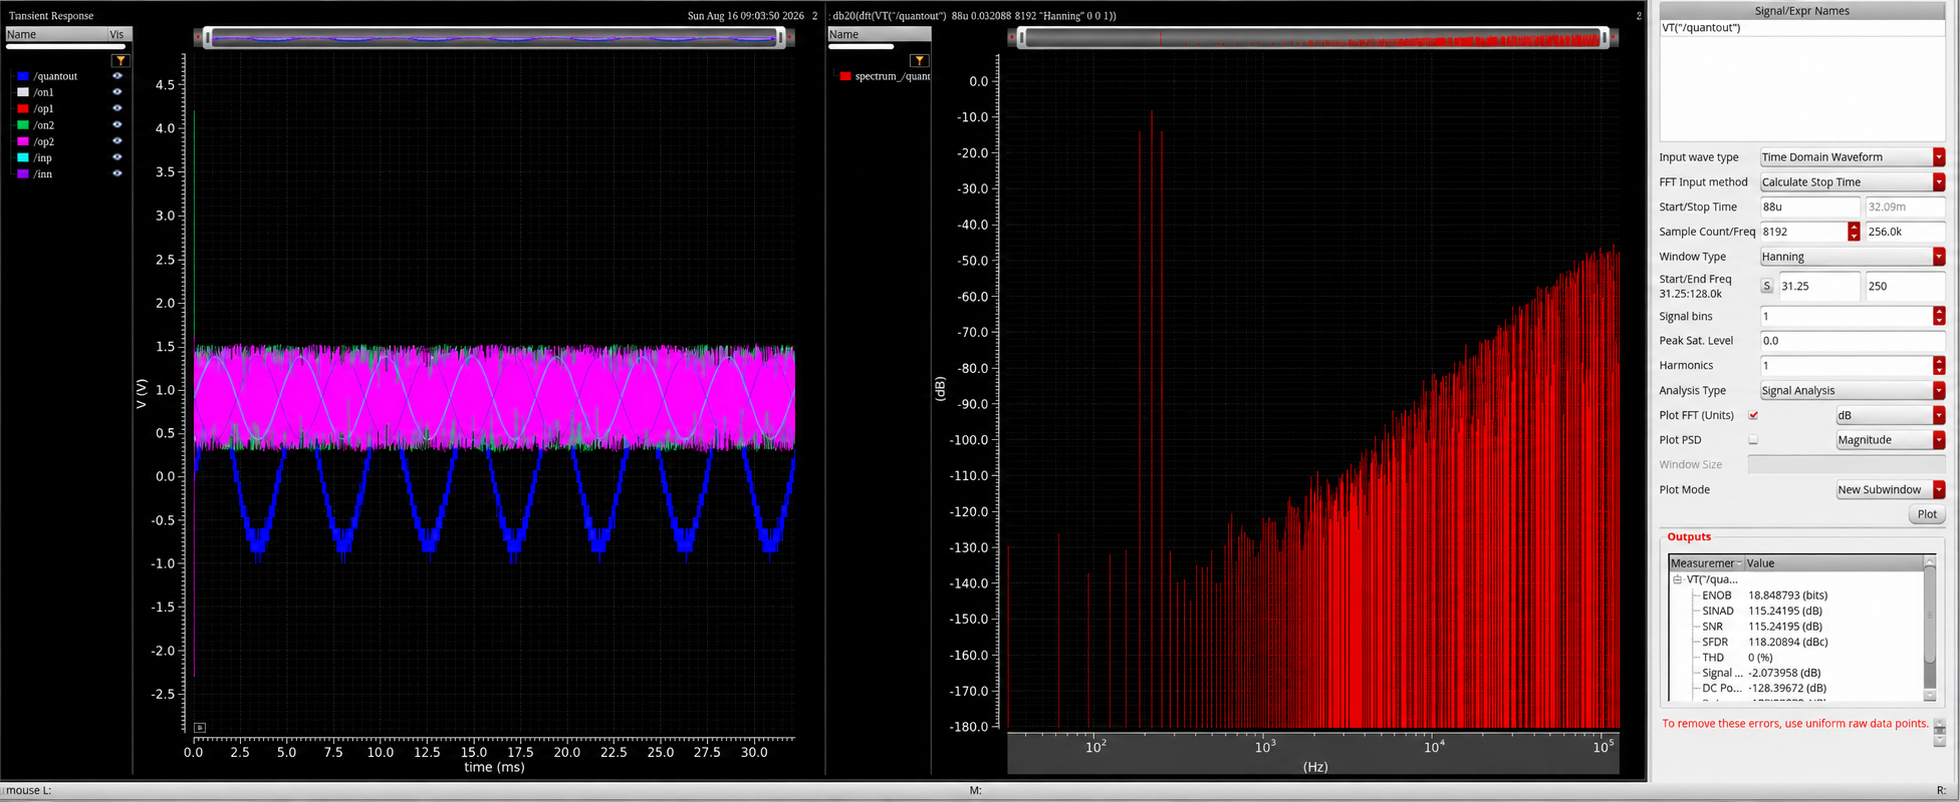Select the SFDR 118.20894 (dBc) row
This screenshot has height=802, width=1960.
pyautogui.click(x=1797, y=642)
